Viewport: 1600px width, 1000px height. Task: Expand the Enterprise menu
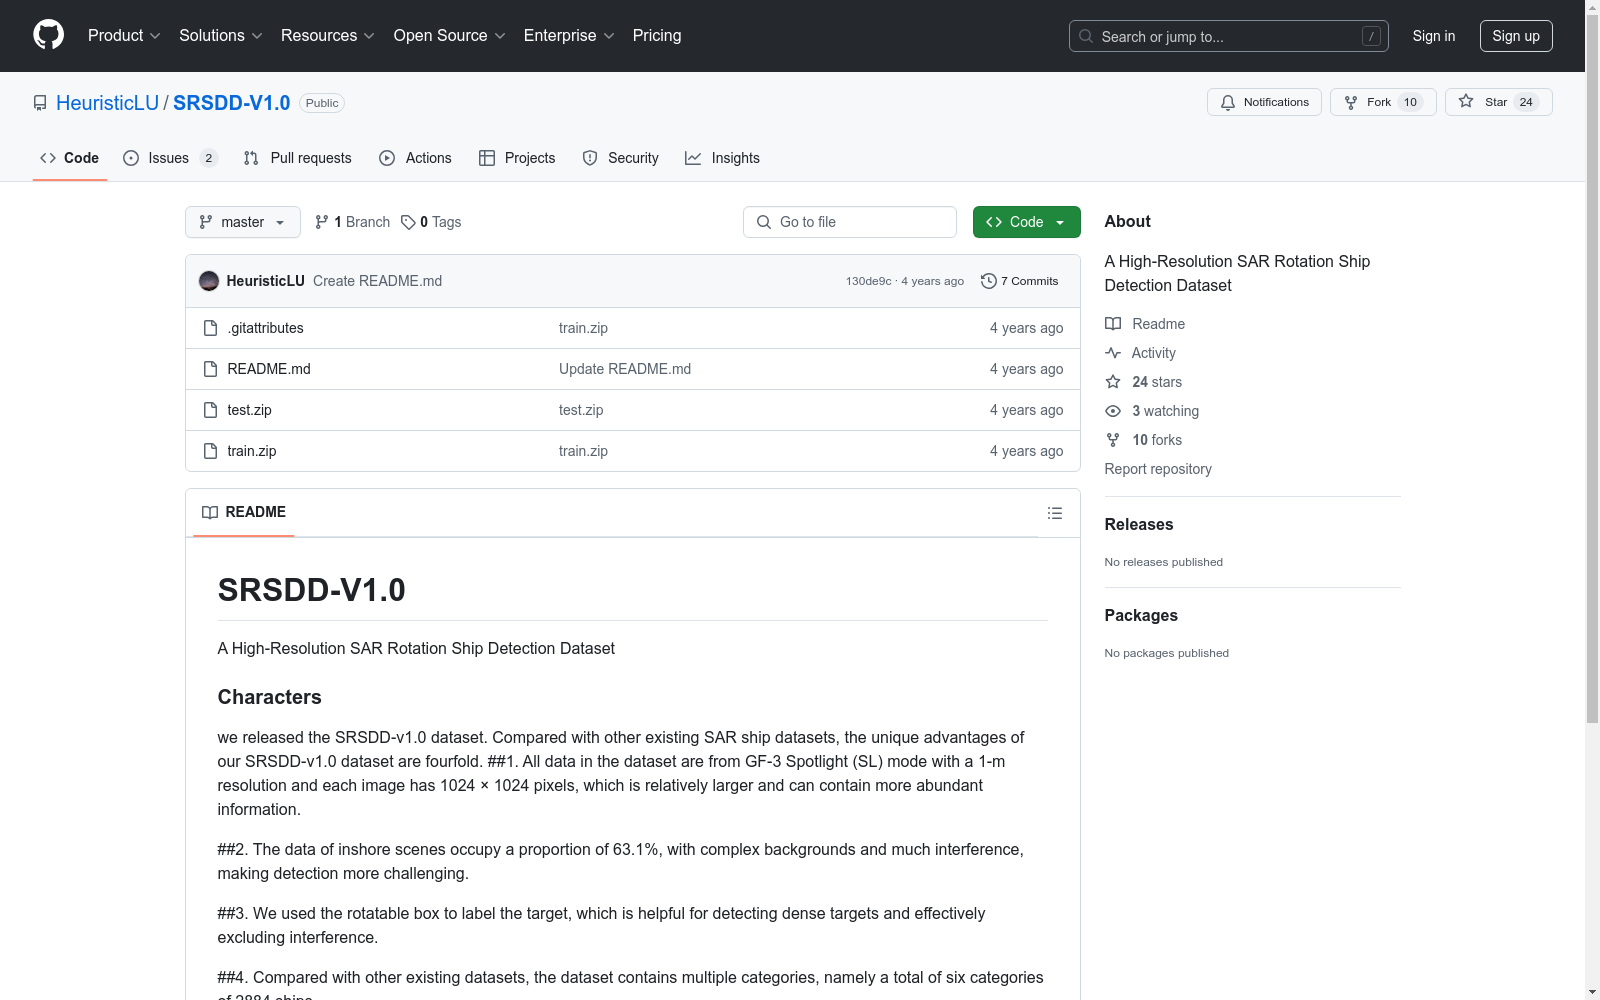569,36
